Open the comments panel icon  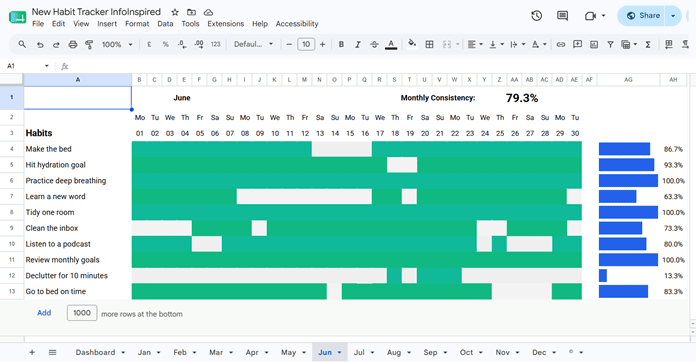(x=562, y=16)
